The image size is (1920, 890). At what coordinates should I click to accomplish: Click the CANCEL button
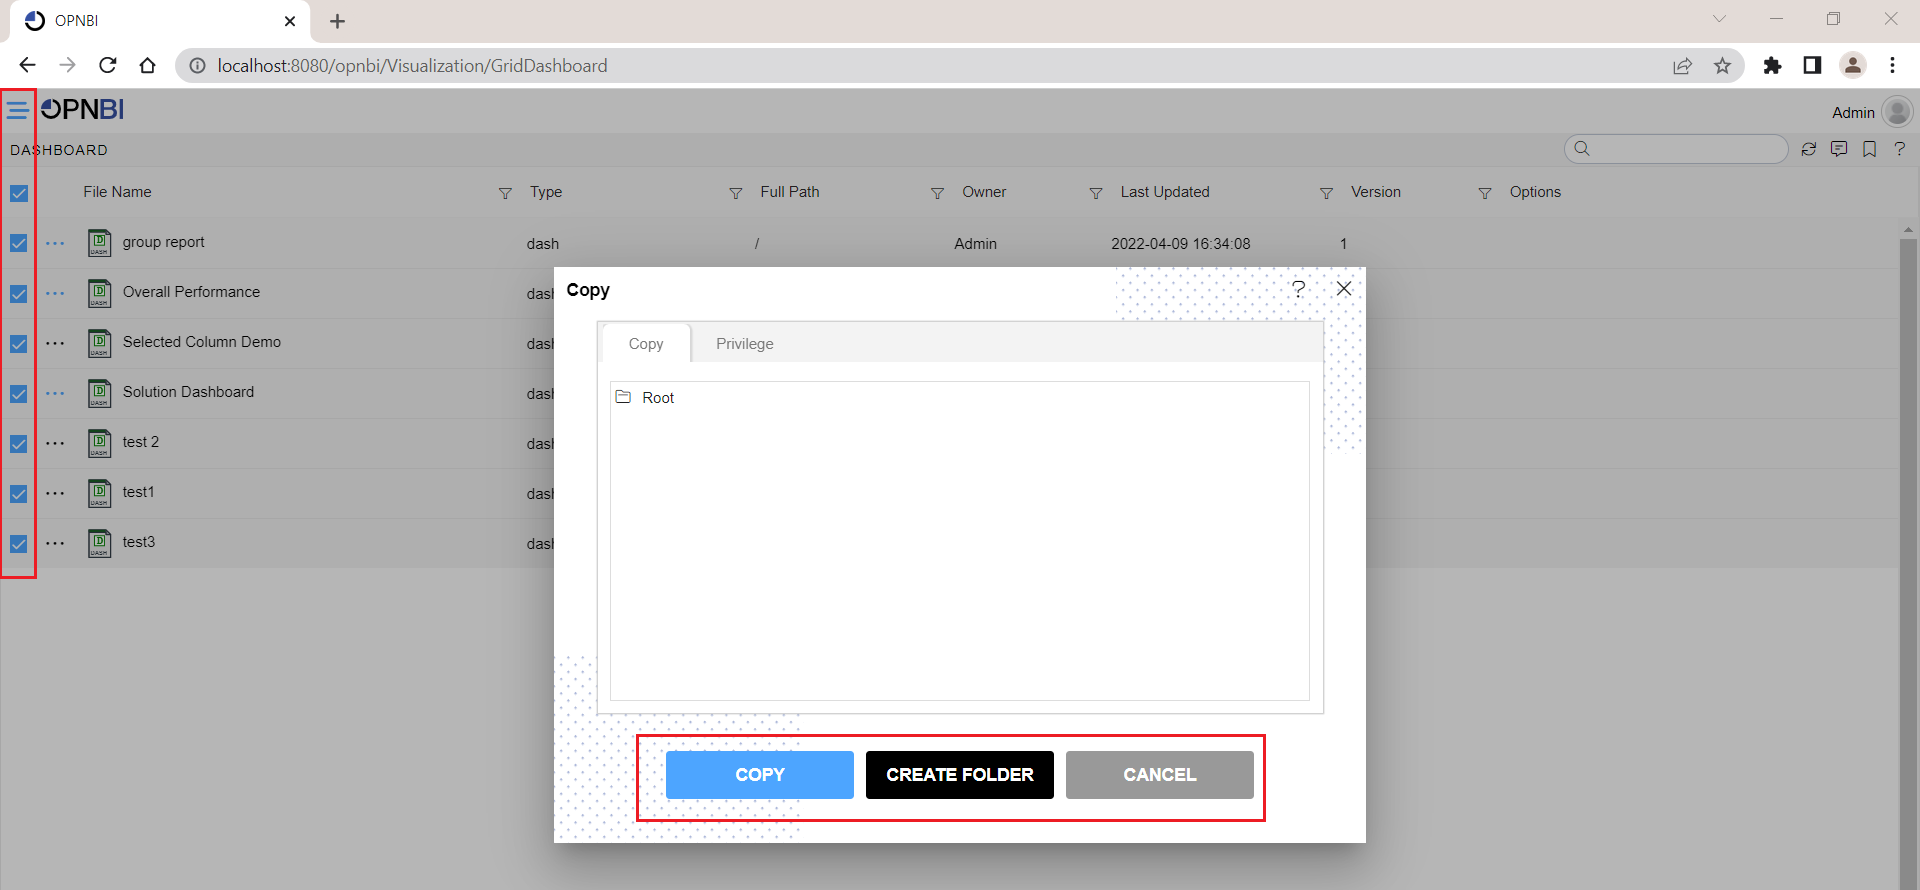1160,775
